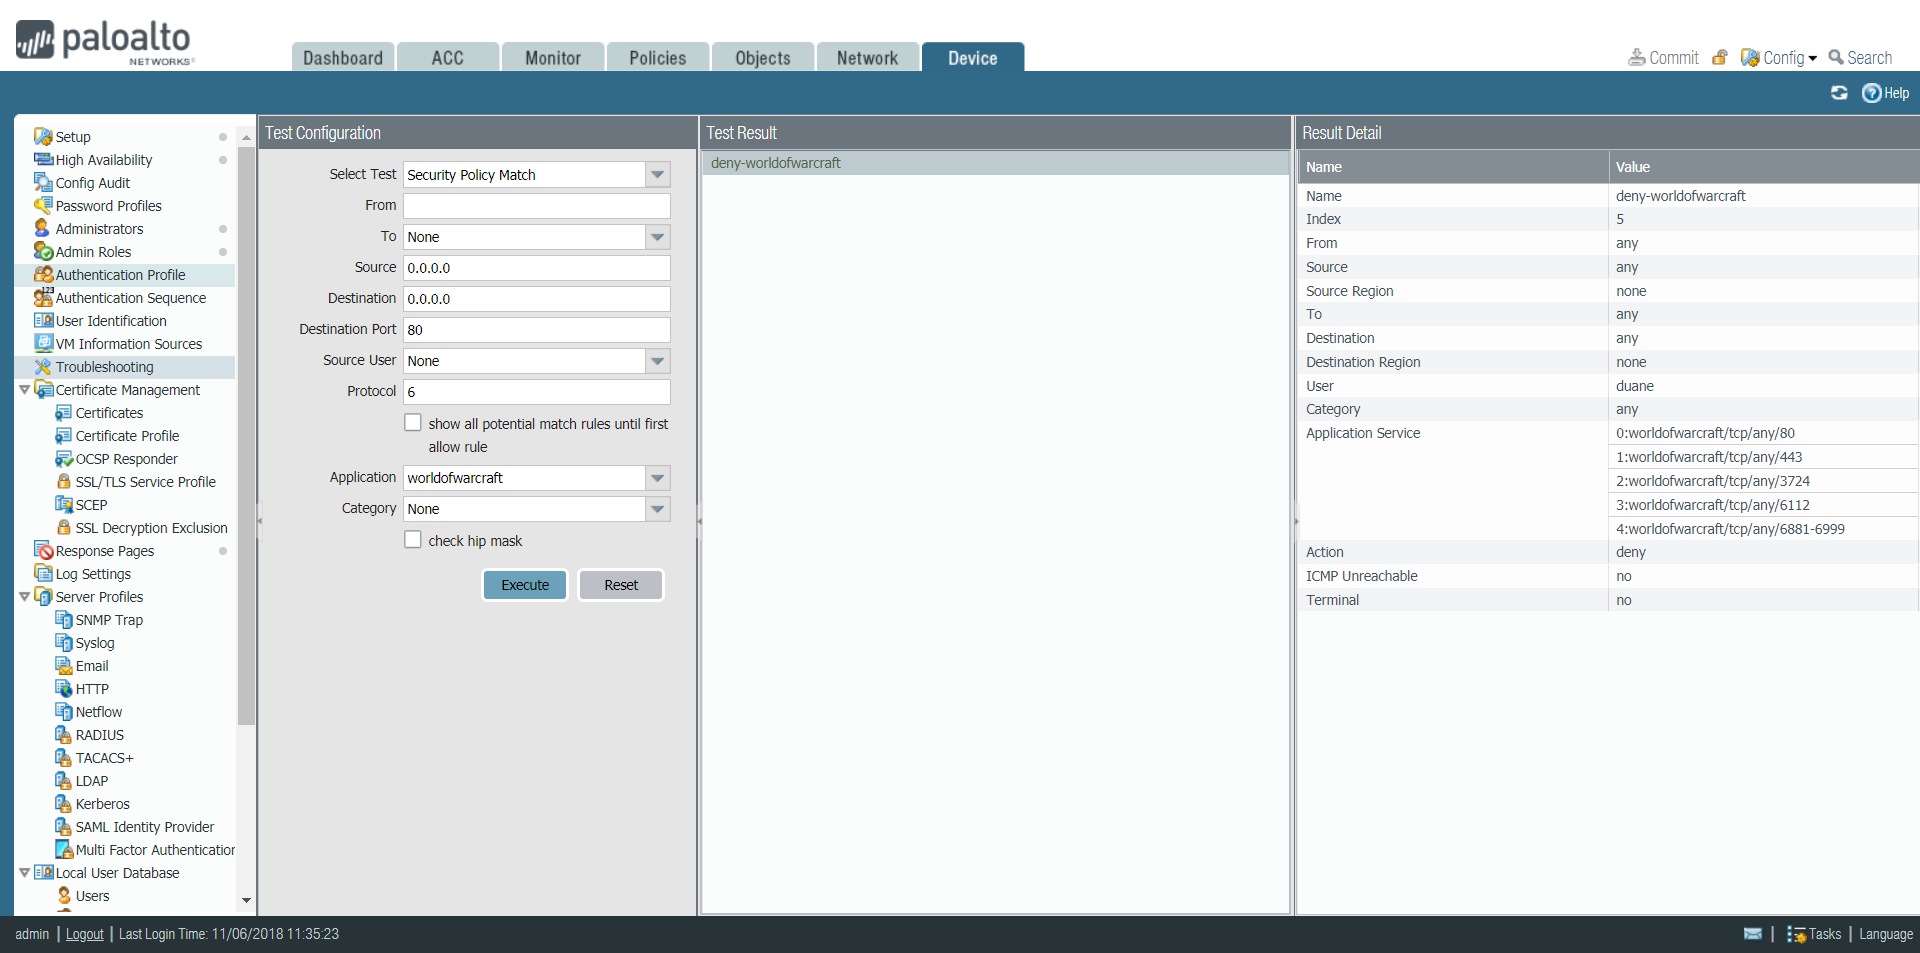The height and width of the screenshot is (953, 1920).
Task: Open the To zone dropdown
Action: pyautogui.click(x=657, y=237)
